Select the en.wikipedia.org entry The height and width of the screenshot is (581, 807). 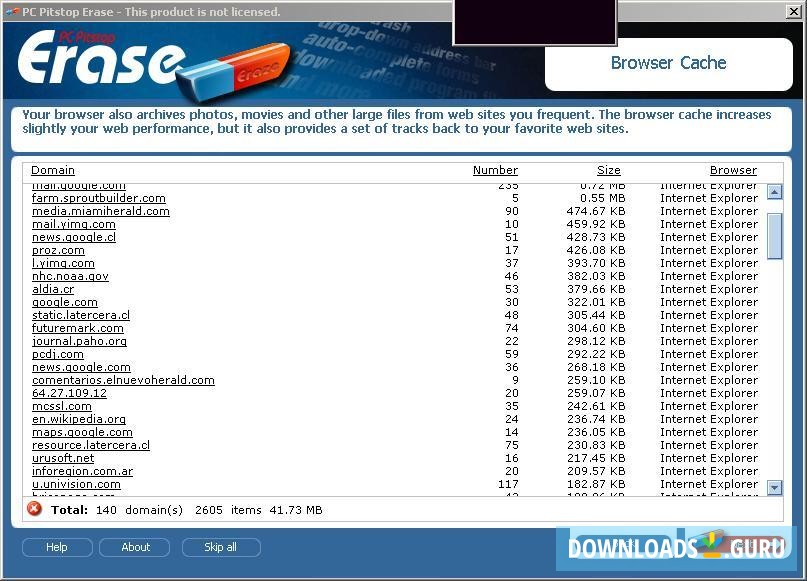(x=79, y=419)
